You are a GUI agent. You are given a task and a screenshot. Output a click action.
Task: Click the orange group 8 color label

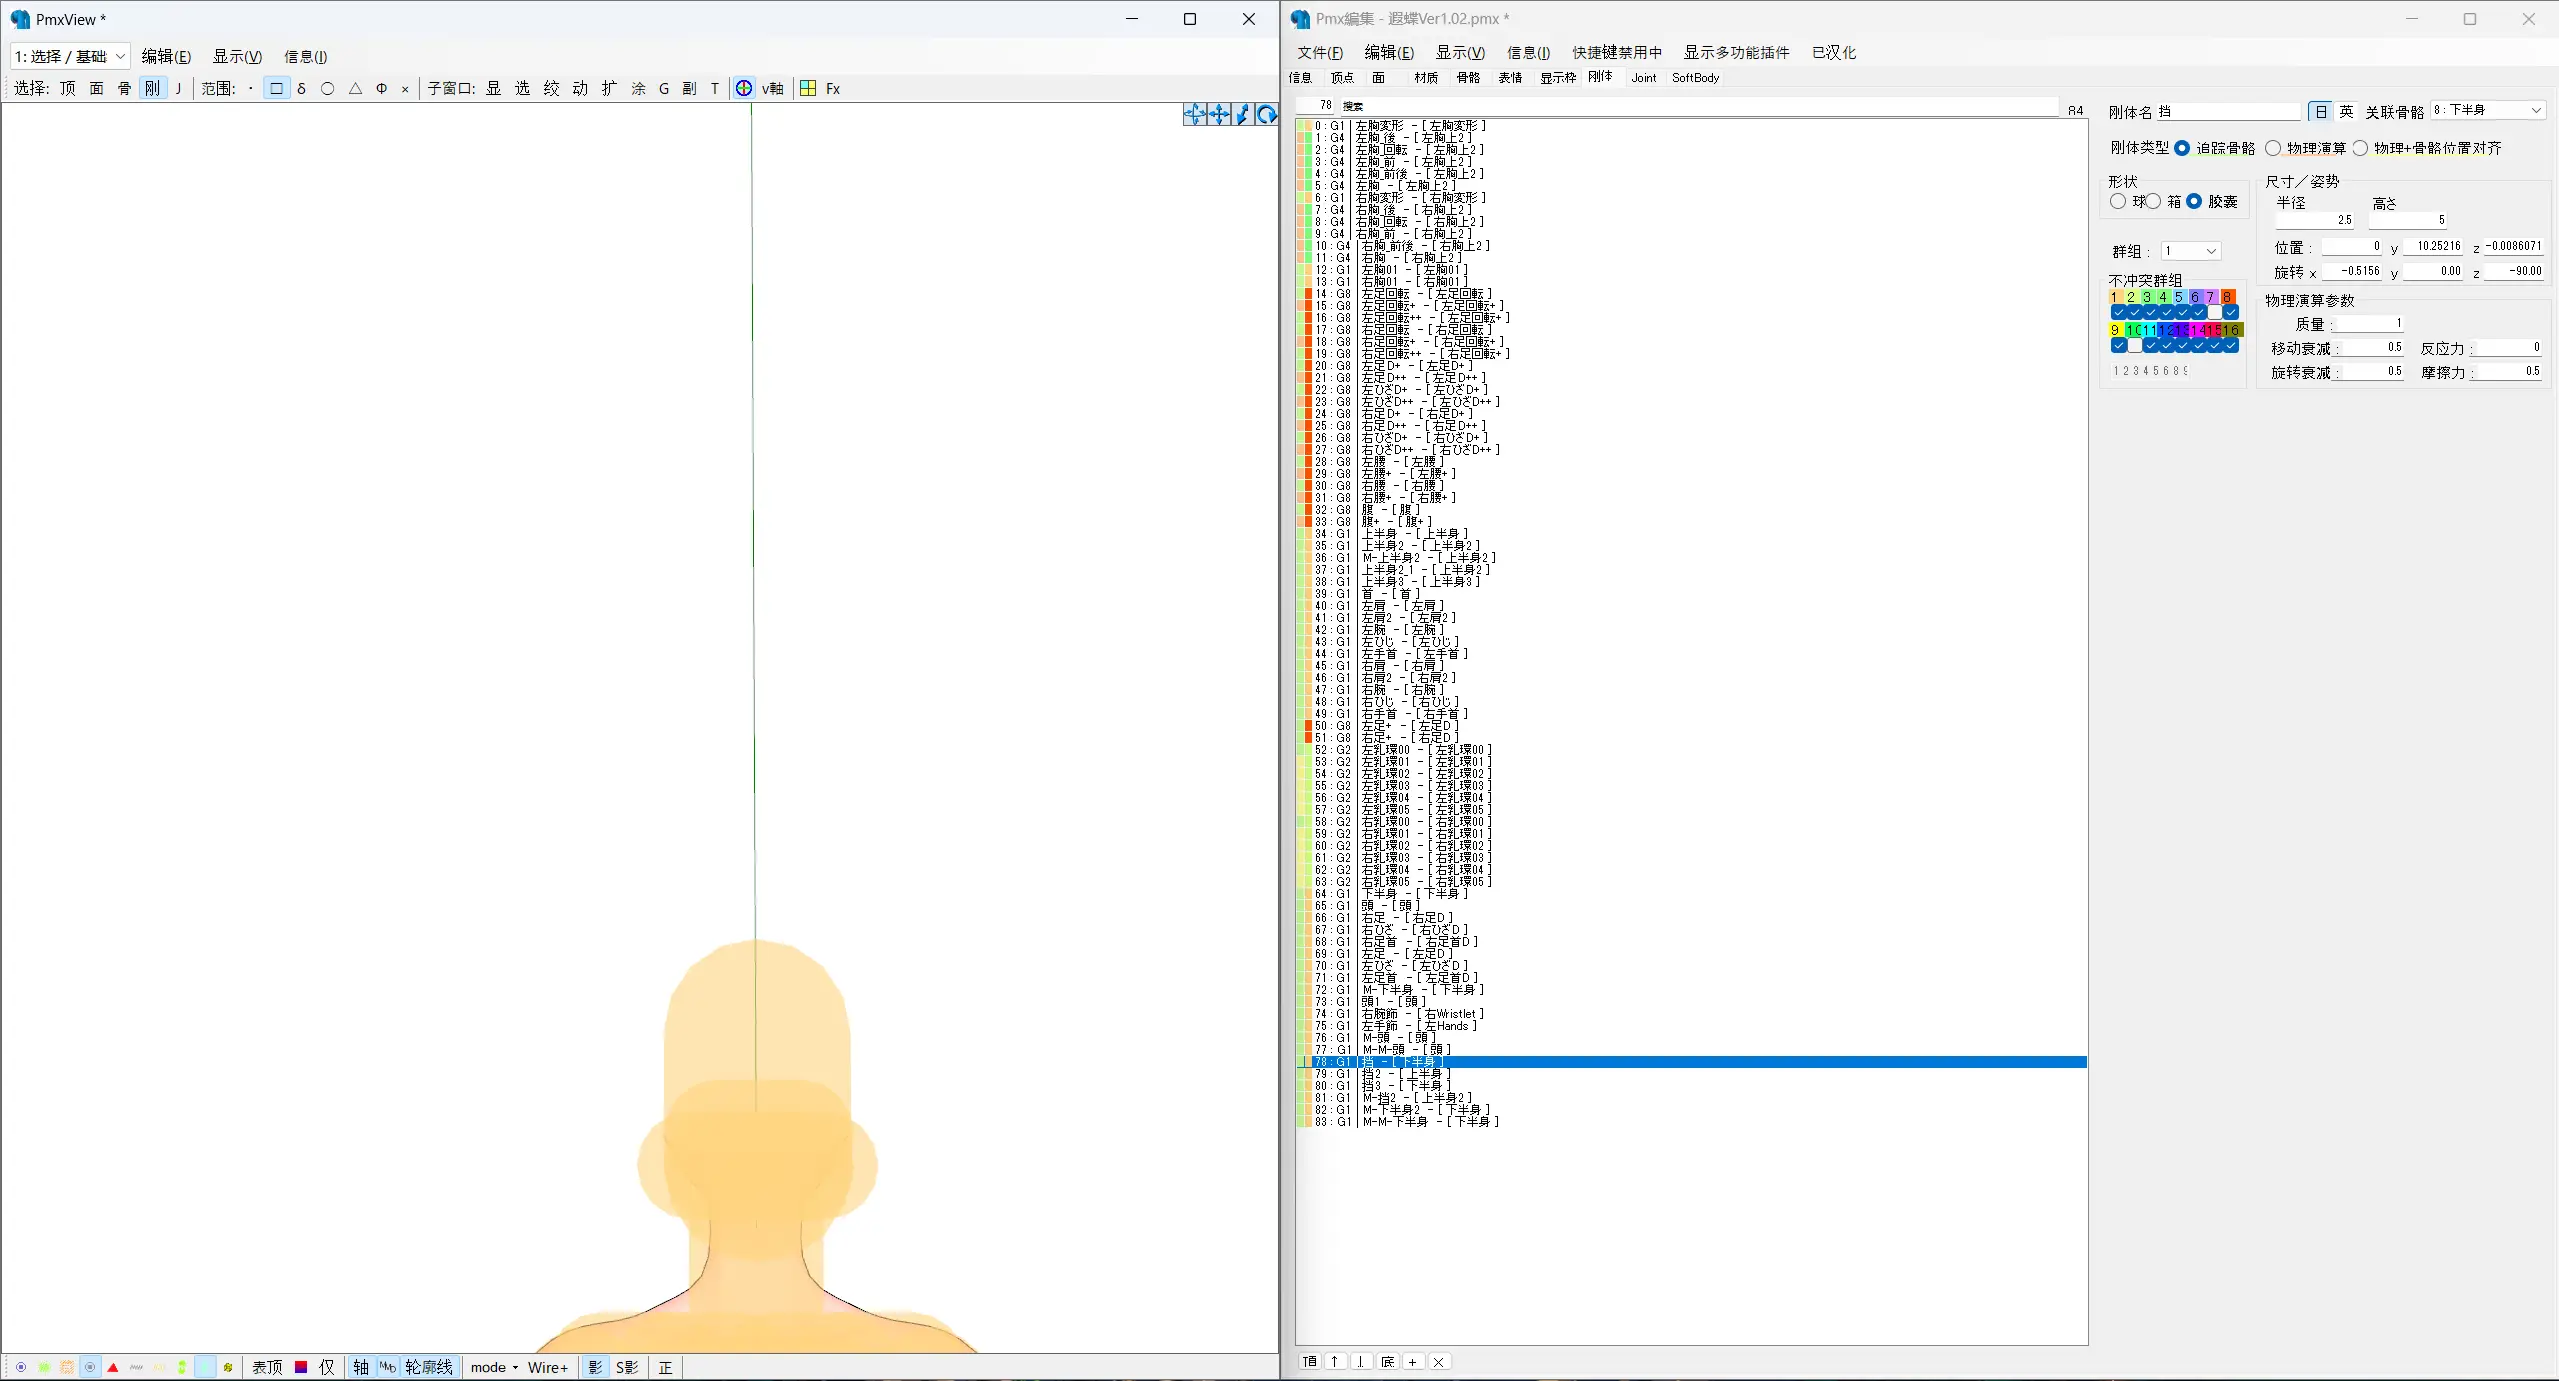pyautogui.click(x=2227, y=297)
